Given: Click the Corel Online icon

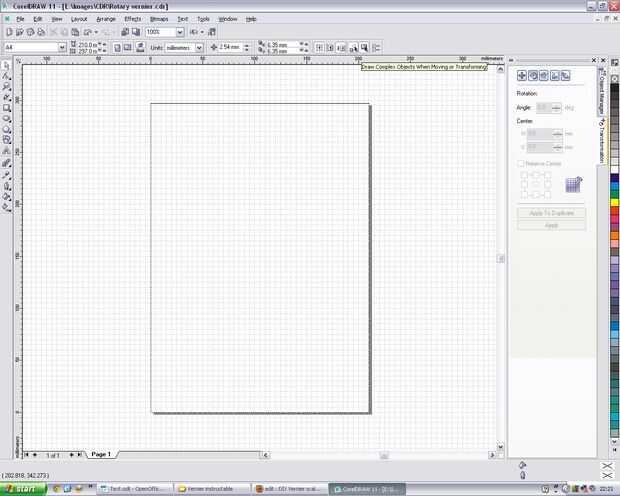Looking at the screenshot, I should [212, 32].
